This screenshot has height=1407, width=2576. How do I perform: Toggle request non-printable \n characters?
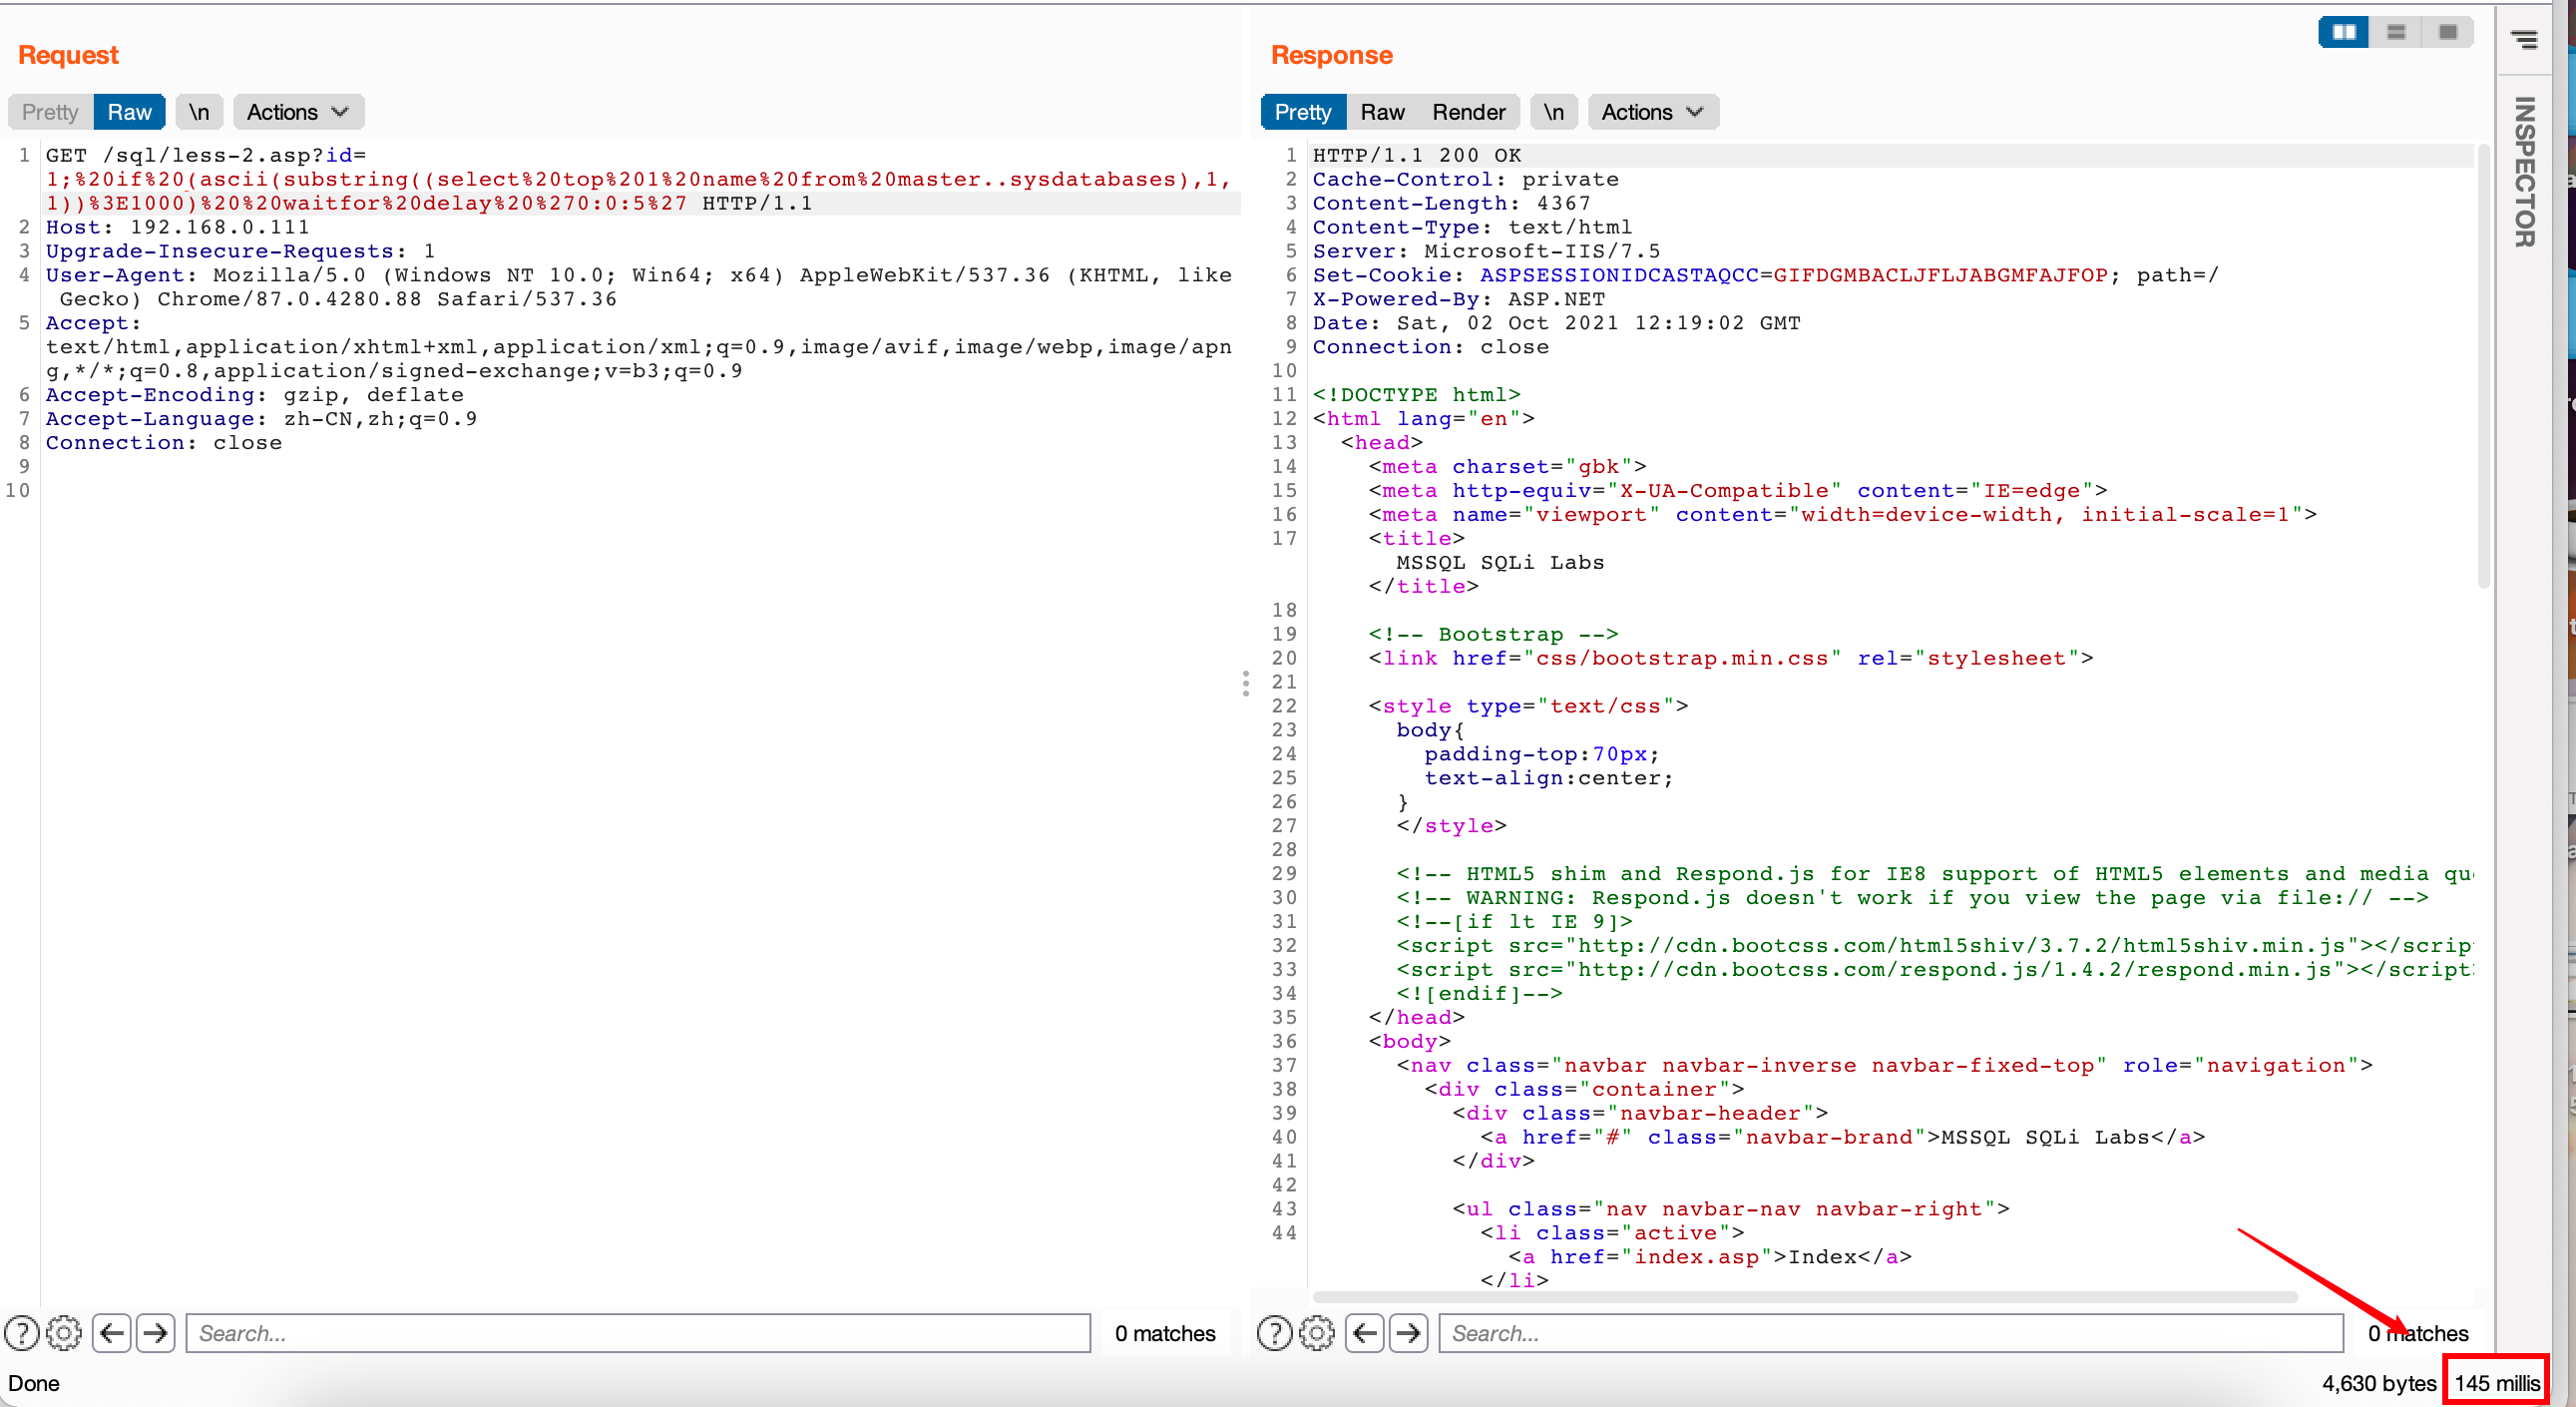[x=199, y=112]
